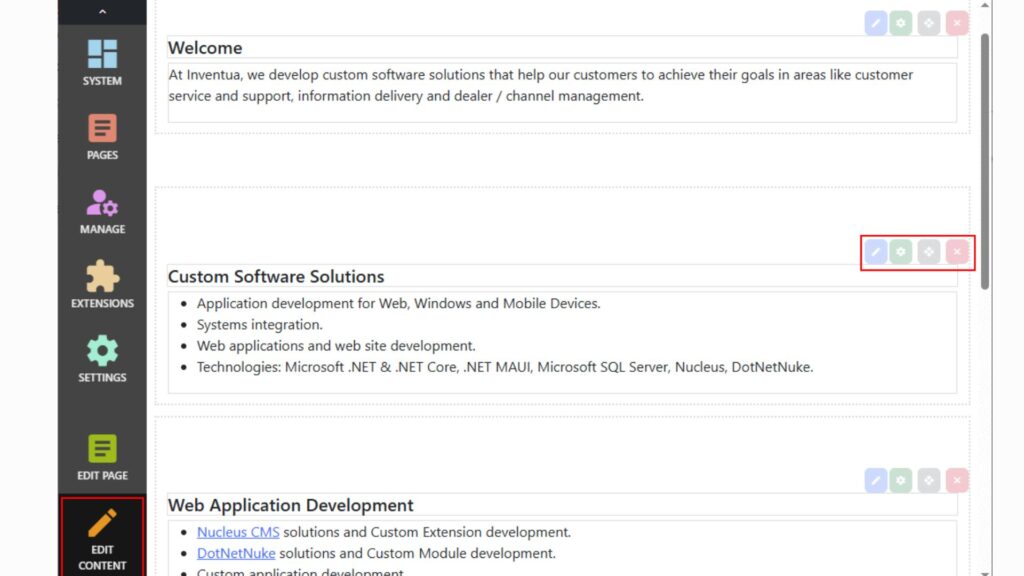The image size is (1024, 576).
Task: Open settings for Custom Software Solutions module
Action: click(x=901, y=251)
